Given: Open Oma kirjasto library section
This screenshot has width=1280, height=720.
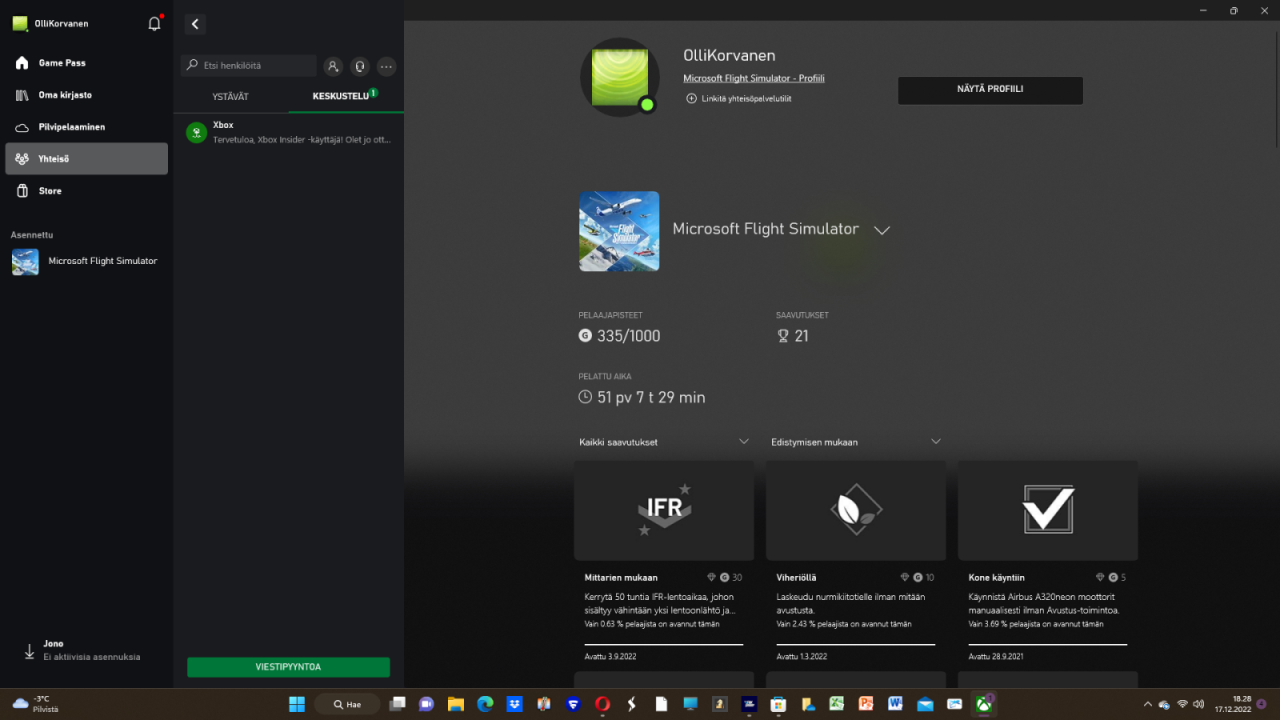Looking at the screenshot, I should pyautogui.click(x=86, y=95).
